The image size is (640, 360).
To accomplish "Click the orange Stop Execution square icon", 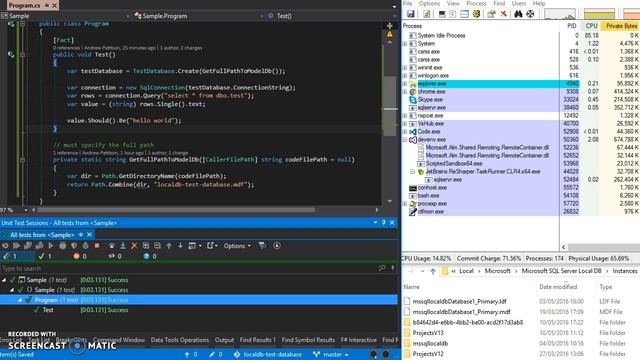I will [x=97, y=246].
